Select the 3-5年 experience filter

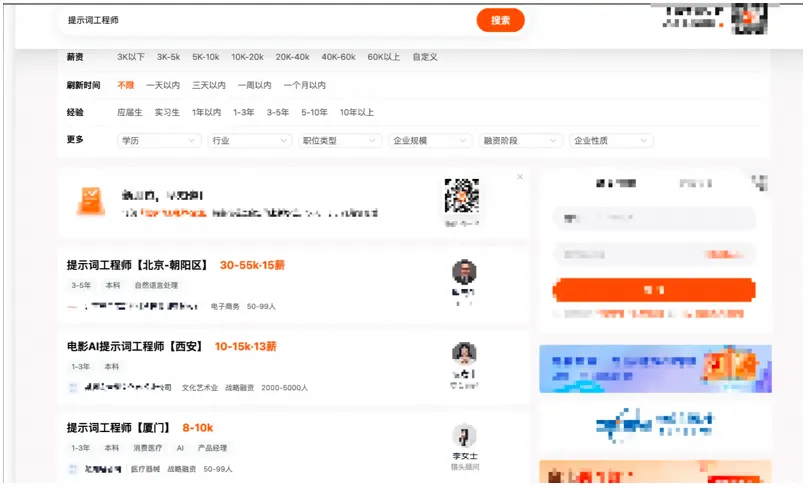277,112
